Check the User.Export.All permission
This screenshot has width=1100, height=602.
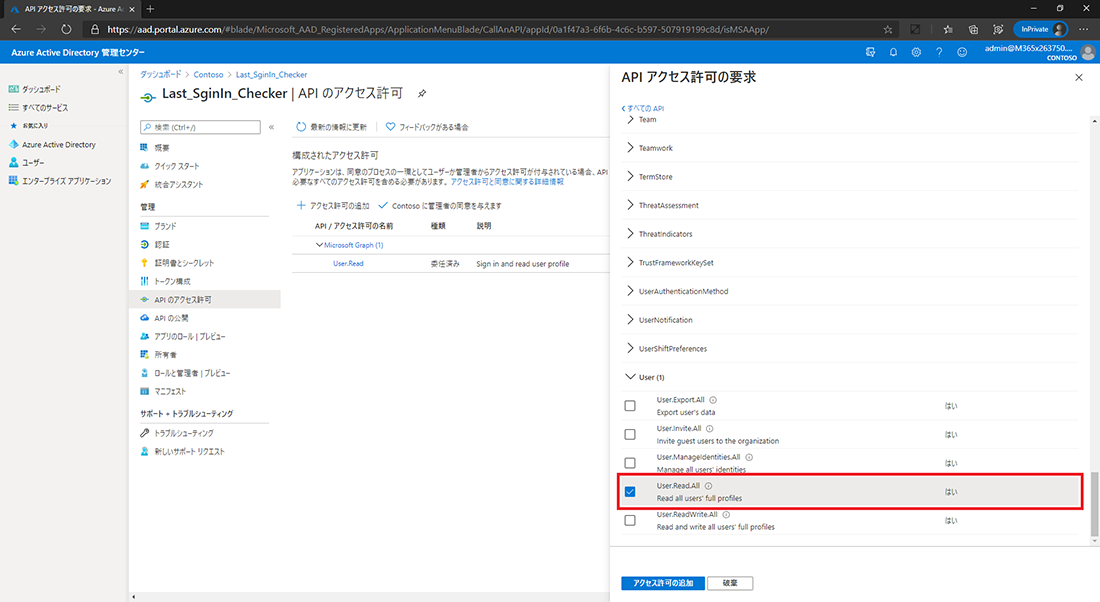click(x=630, y=406)
